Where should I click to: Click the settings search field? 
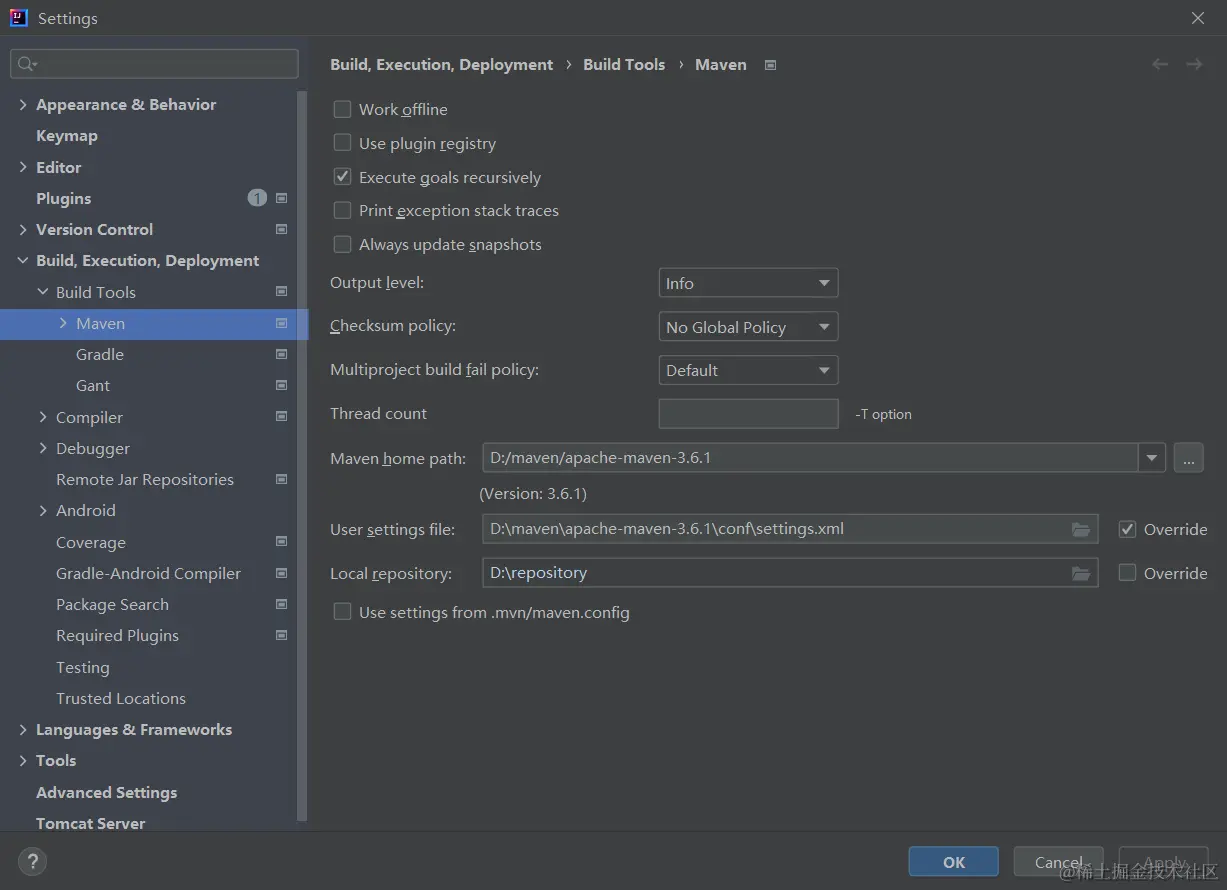154,64
